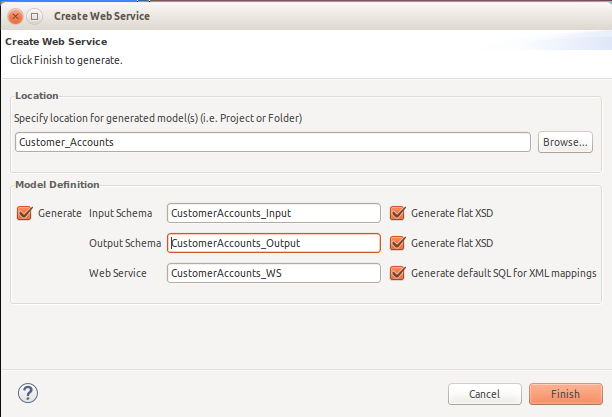612x417 pixels.
Task: Click the Input Schema label
Action: pos(120,213)
